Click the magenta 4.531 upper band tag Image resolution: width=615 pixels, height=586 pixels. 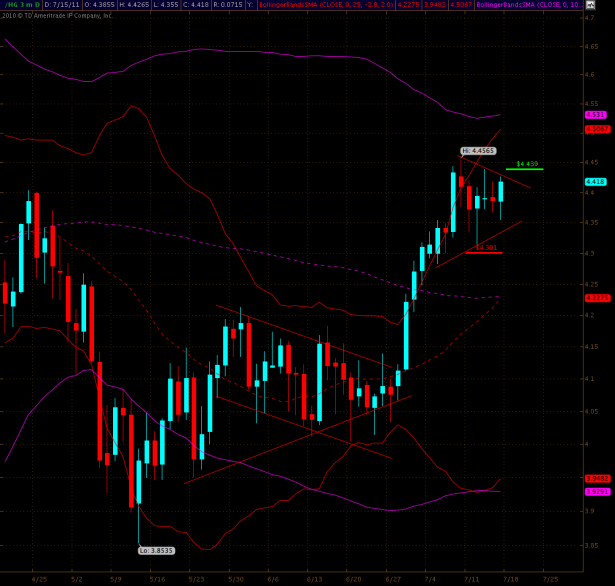[x=596, y=115]
